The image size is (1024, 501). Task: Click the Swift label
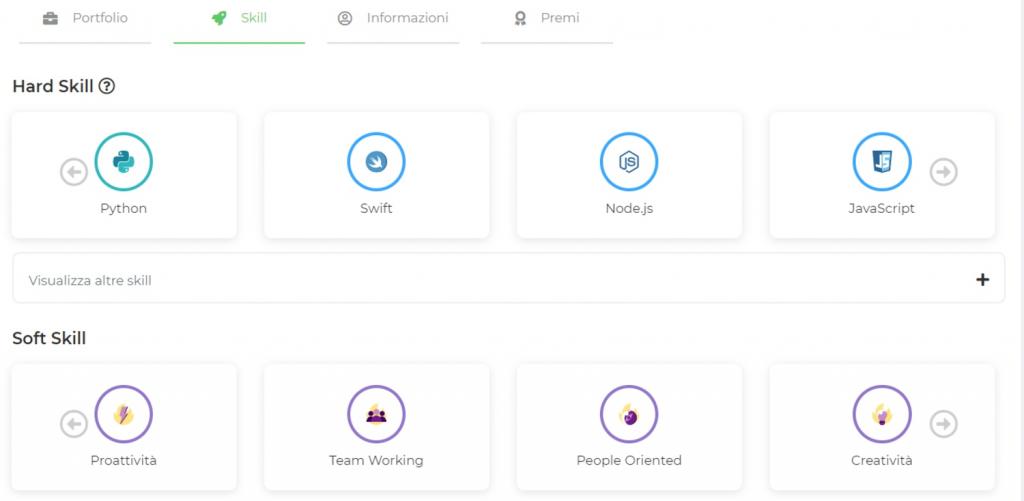pos(376,208)
